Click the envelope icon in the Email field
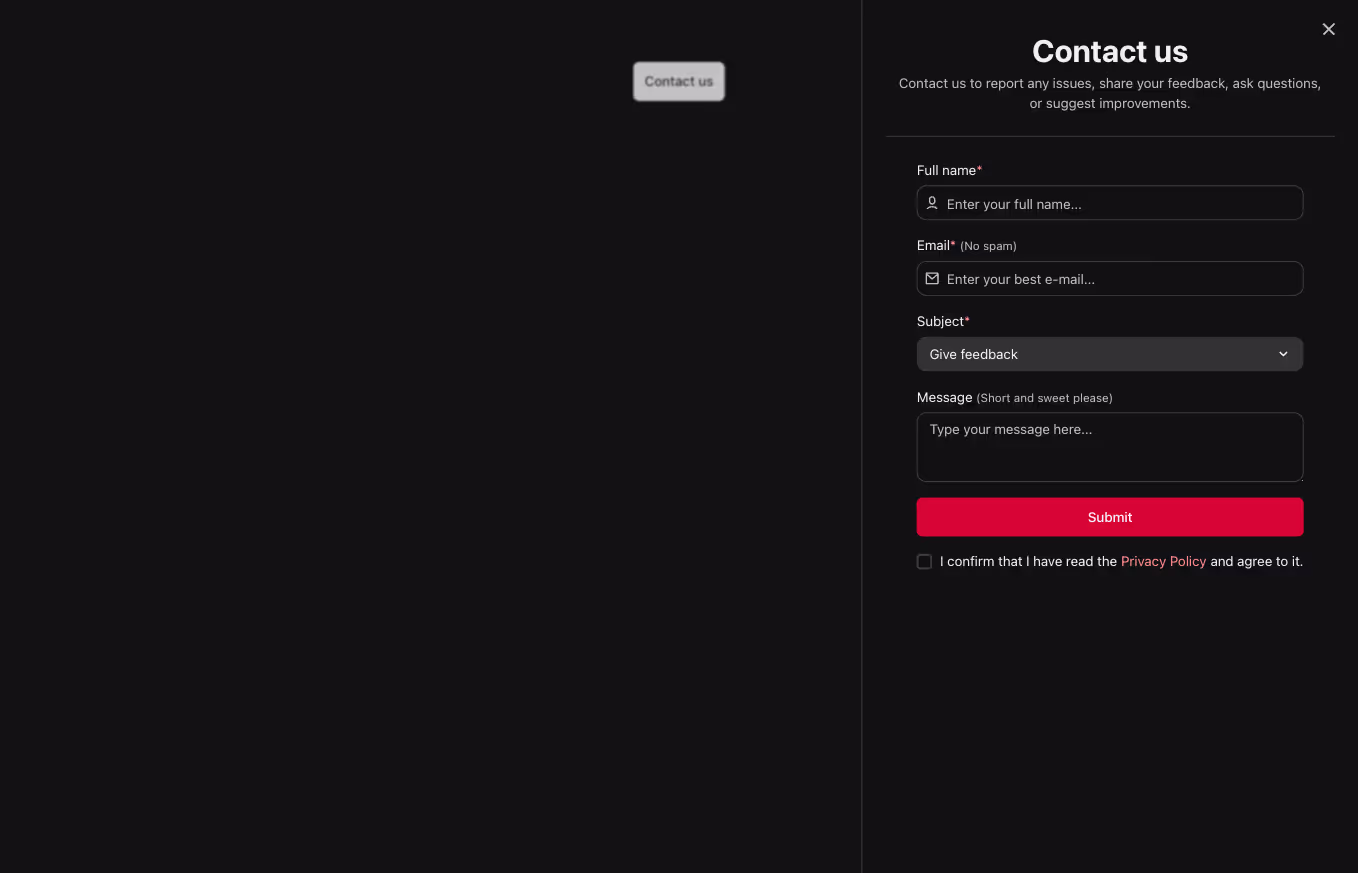 [x=932, y=278]
